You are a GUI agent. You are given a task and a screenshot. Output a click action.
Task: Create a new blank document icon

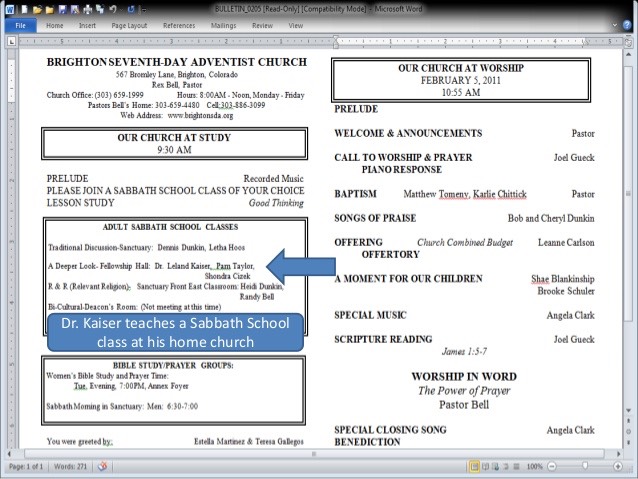24,9
